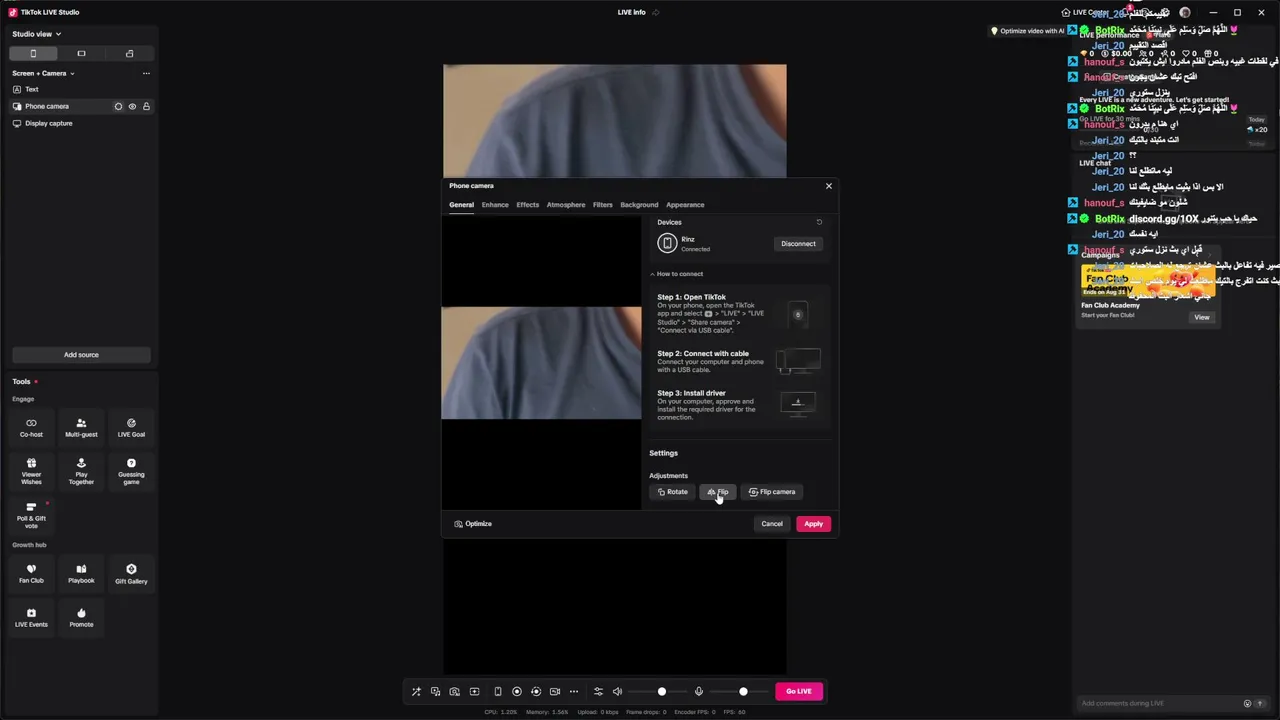Viewport: 1280px width, 720px height.
Task: Open audio mixer settings sliders icon
Action: click(598, 691)
